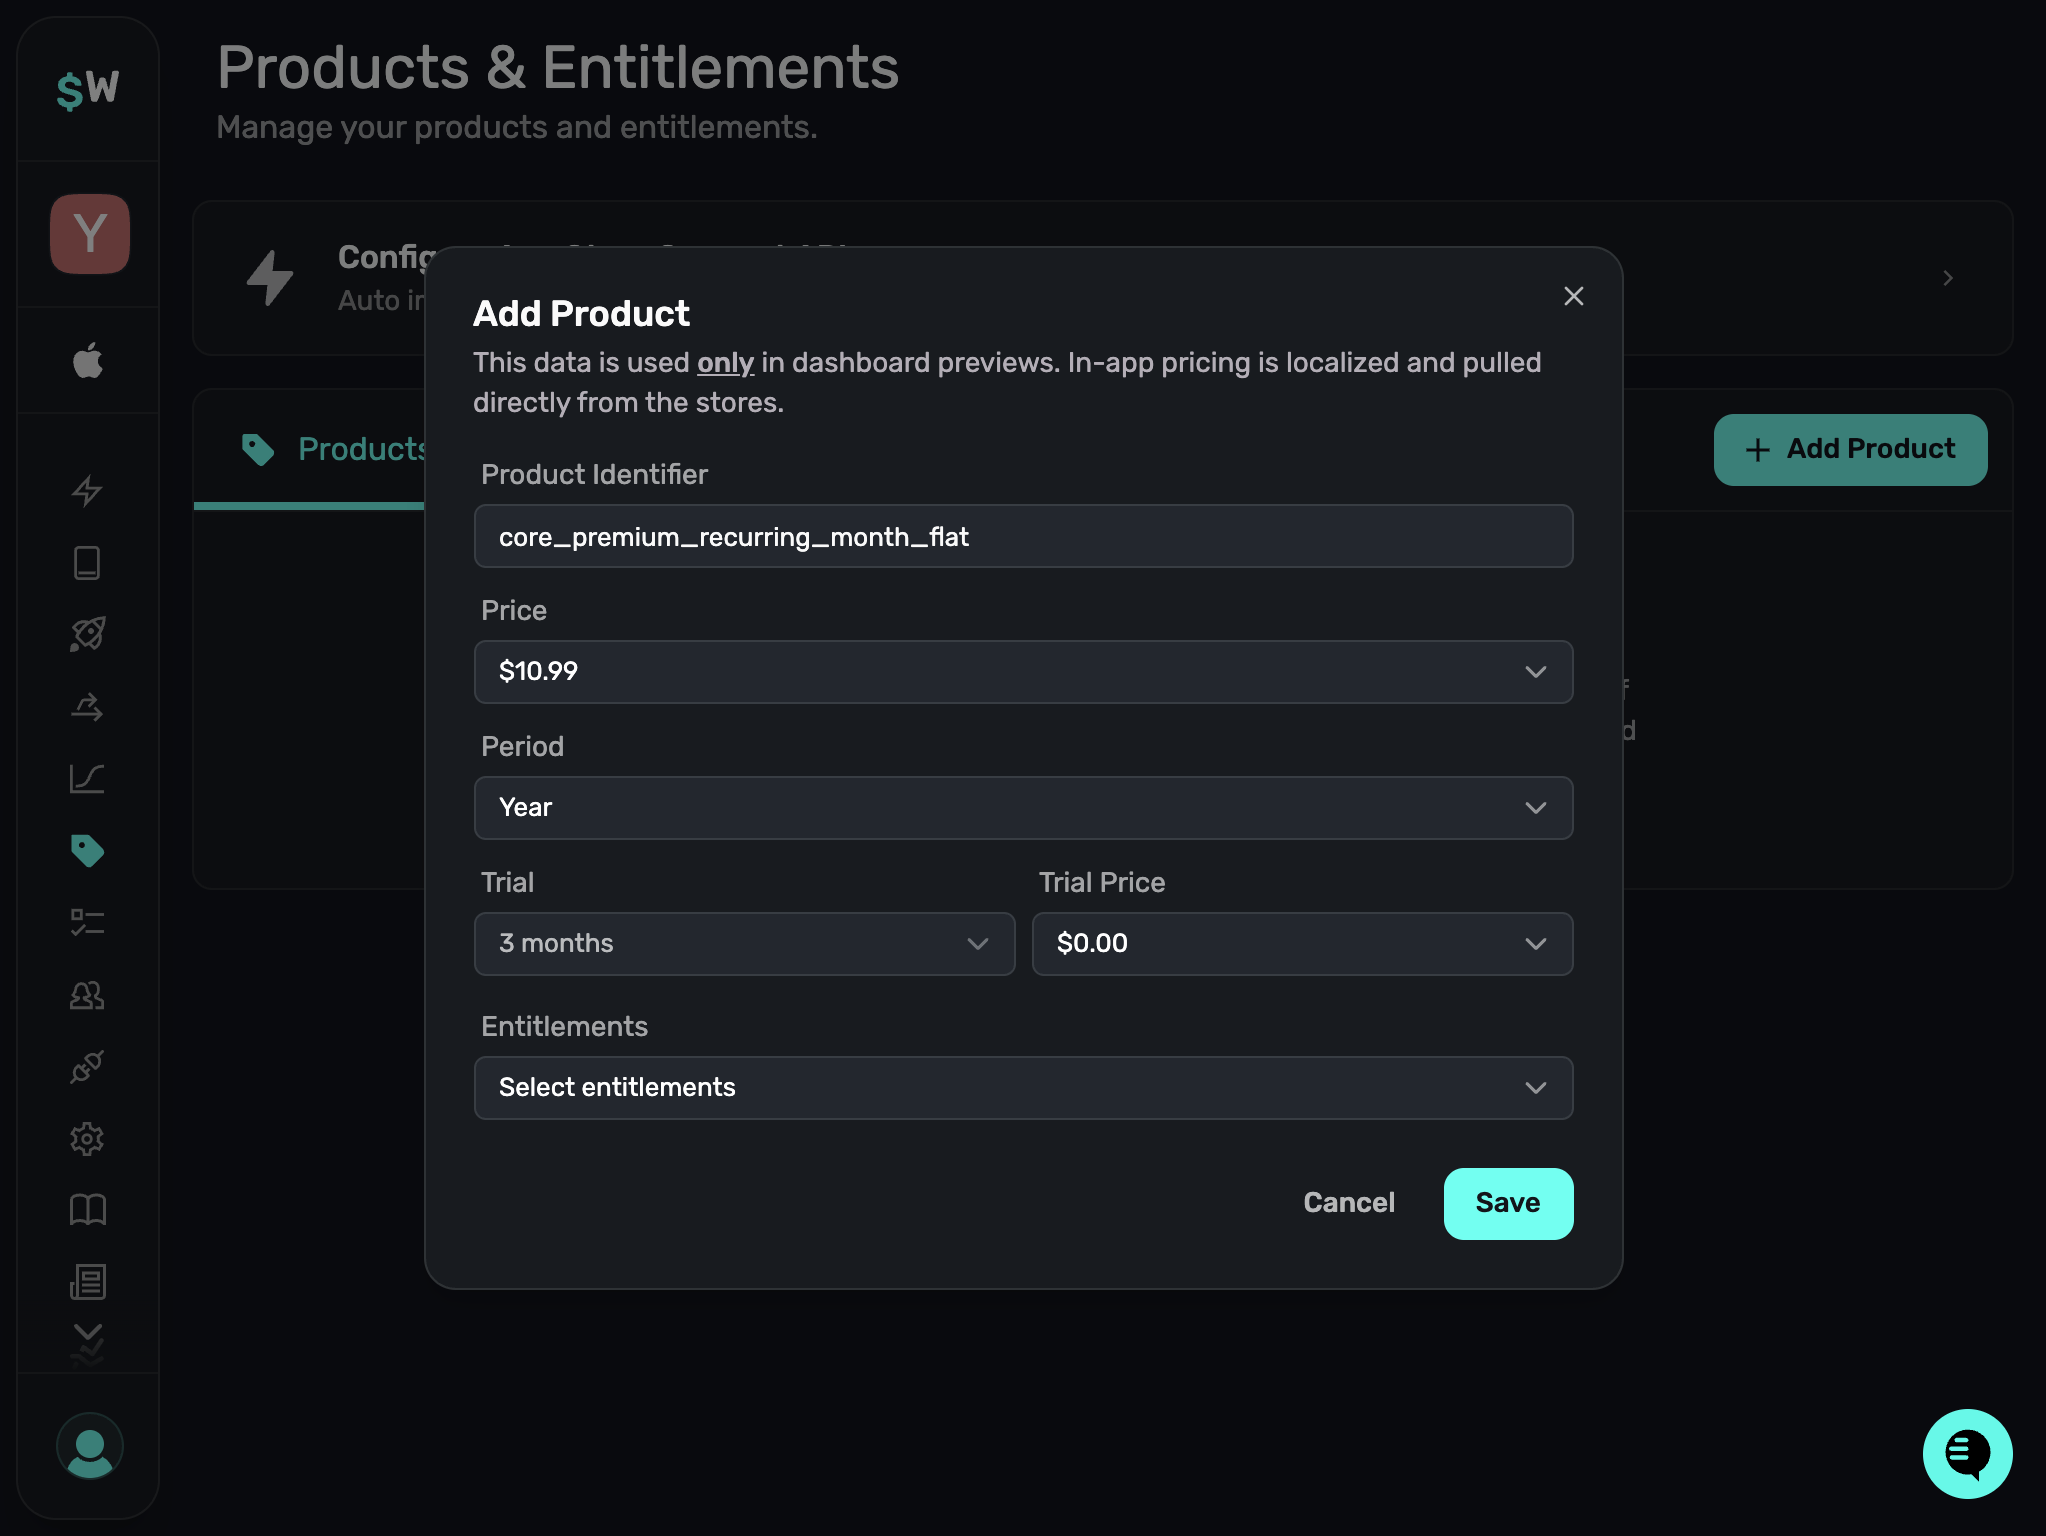This screenshot has width=2046, height=1536.
Task: Open the paywalls rocket icon
Action: tap(88, 634)
